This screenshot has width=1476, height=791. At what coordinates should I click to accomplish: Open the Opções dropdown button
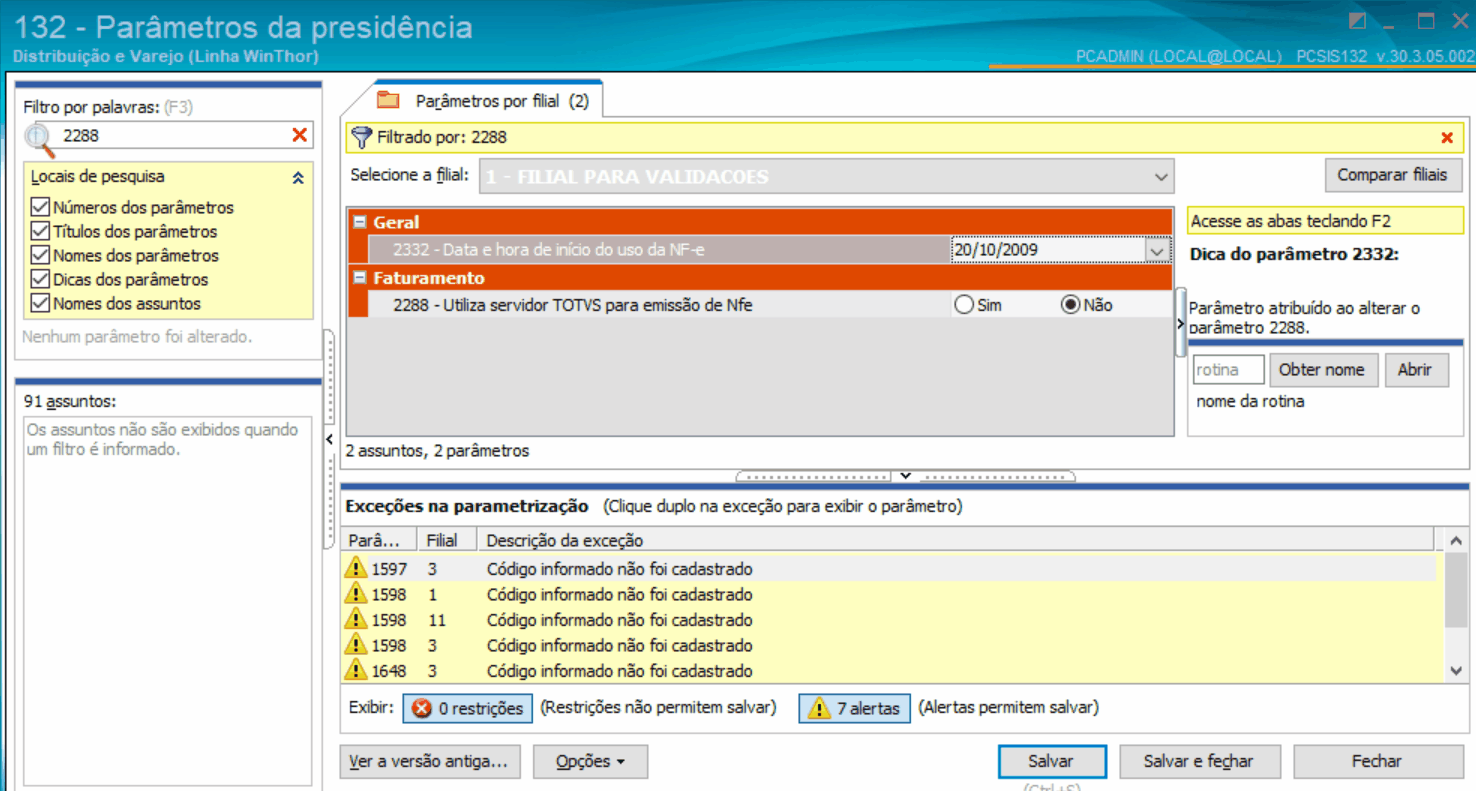(x=590, y=762)
